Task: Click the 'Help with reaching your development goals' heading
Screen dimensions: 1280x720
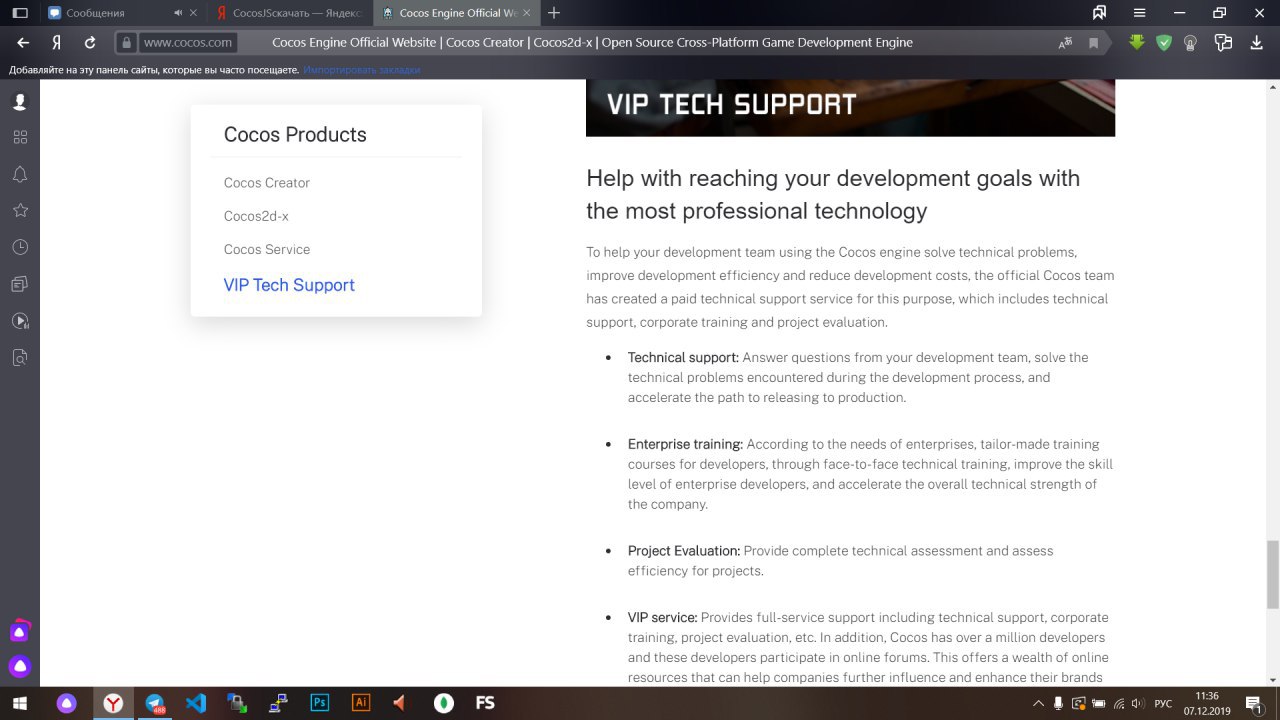Action: 833,194
